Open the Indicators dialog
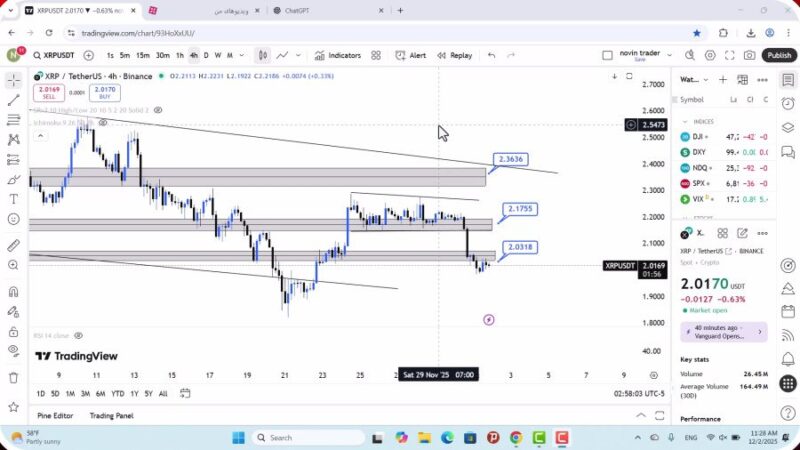The width and height of the screenshot is (800, 450). (x=337, y=56)
